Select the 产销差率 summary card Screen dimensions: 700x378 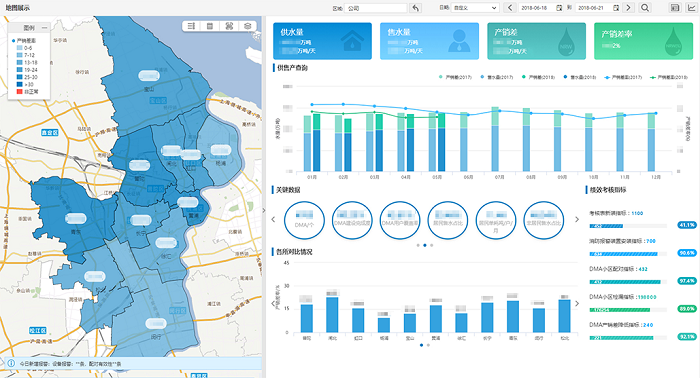coord(643,41)
